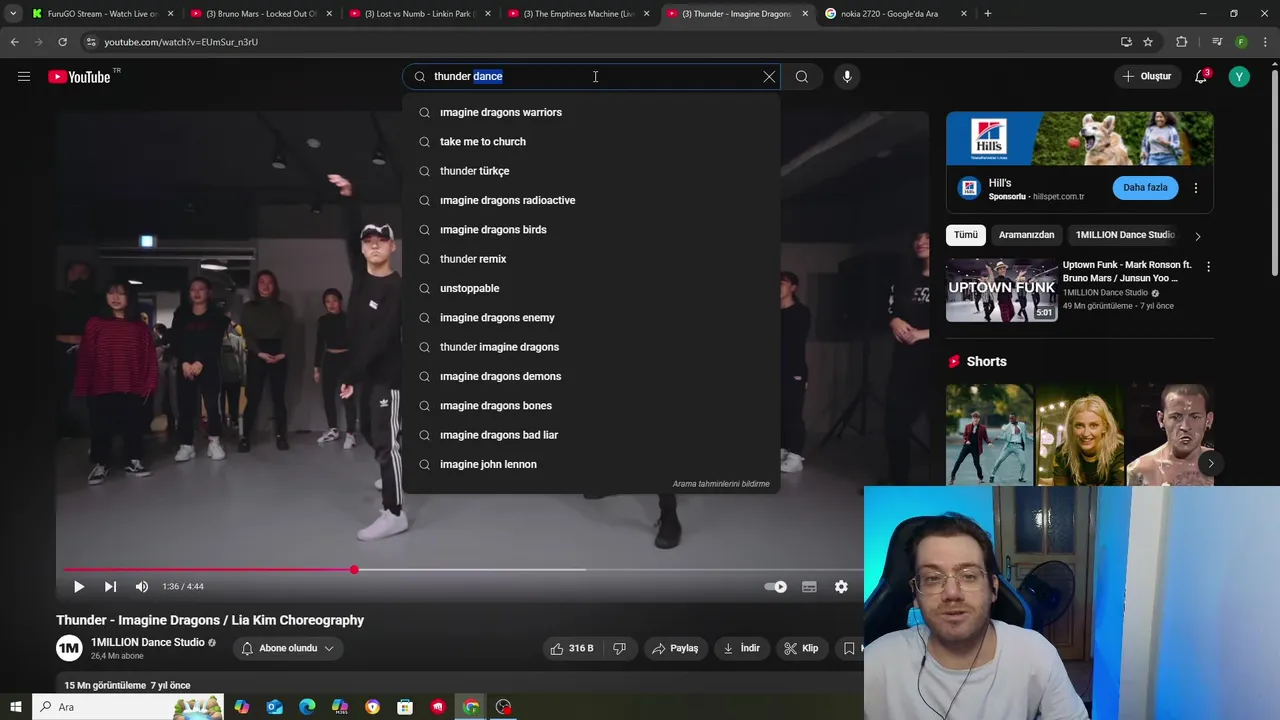This screenshot has height=720, width=1280.
Task: Like the video with thumbs up 316 B
Action: (x=571, y=649)
